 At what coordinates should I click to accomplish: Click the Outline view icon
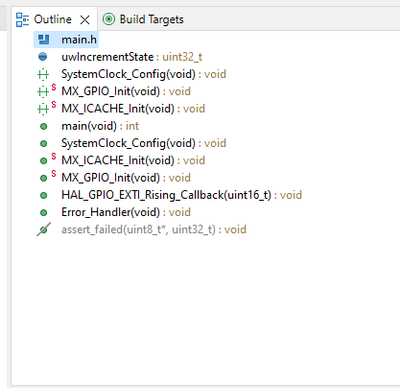[x=23, y=20]
